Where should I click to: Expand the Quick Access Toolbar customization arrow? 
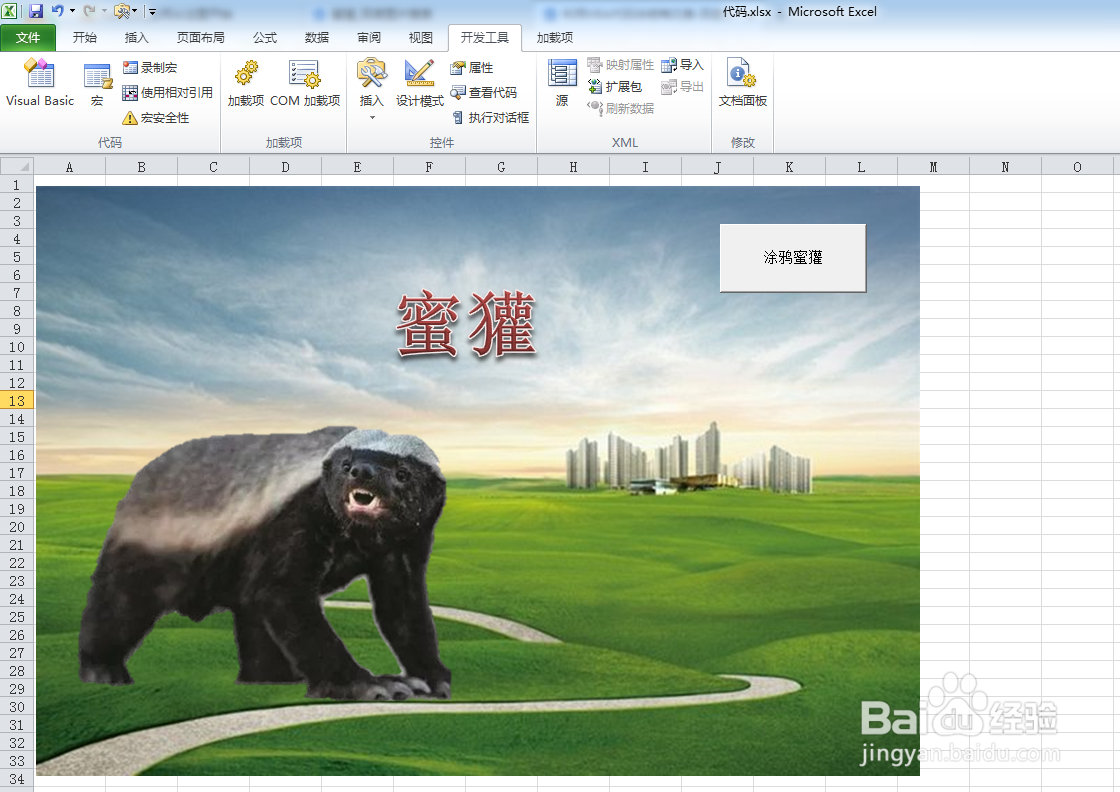point(151,9)
